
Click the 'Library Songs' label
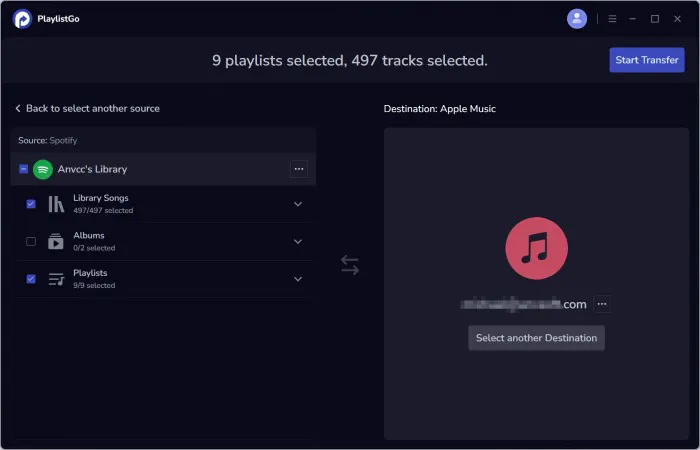(x=101, y=198)
